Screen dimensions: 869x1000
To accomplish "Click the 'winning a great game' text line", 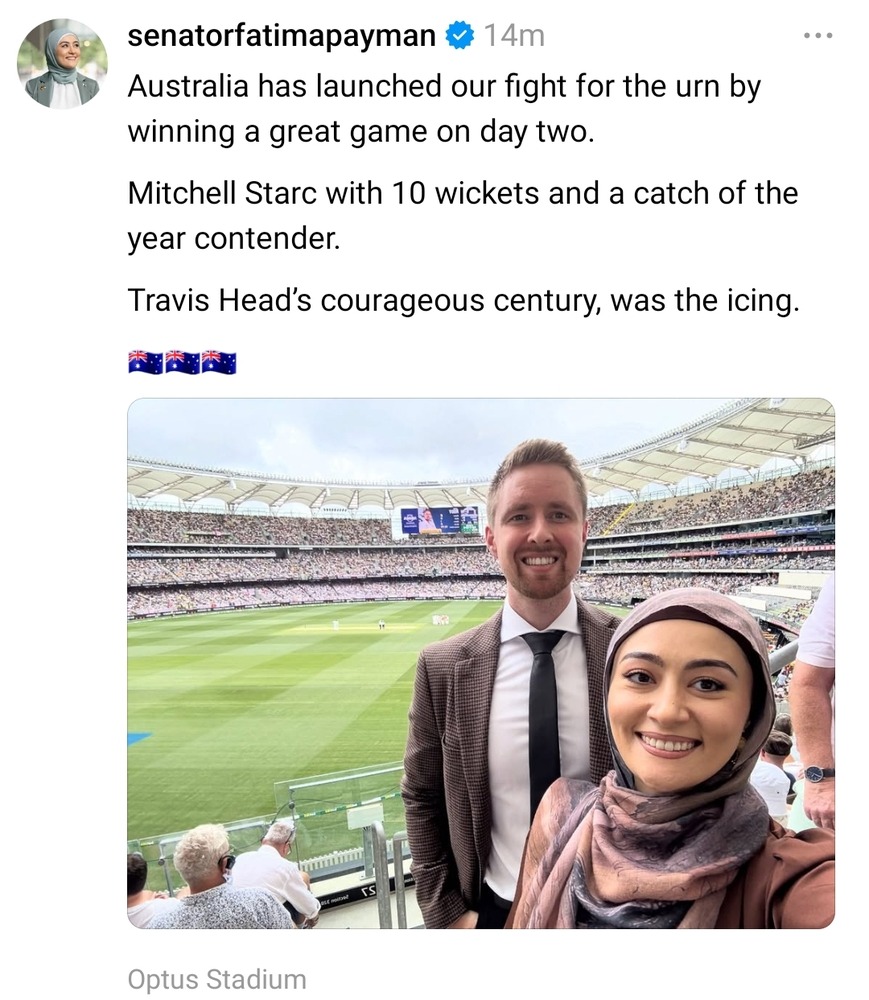I will (361, 132).
